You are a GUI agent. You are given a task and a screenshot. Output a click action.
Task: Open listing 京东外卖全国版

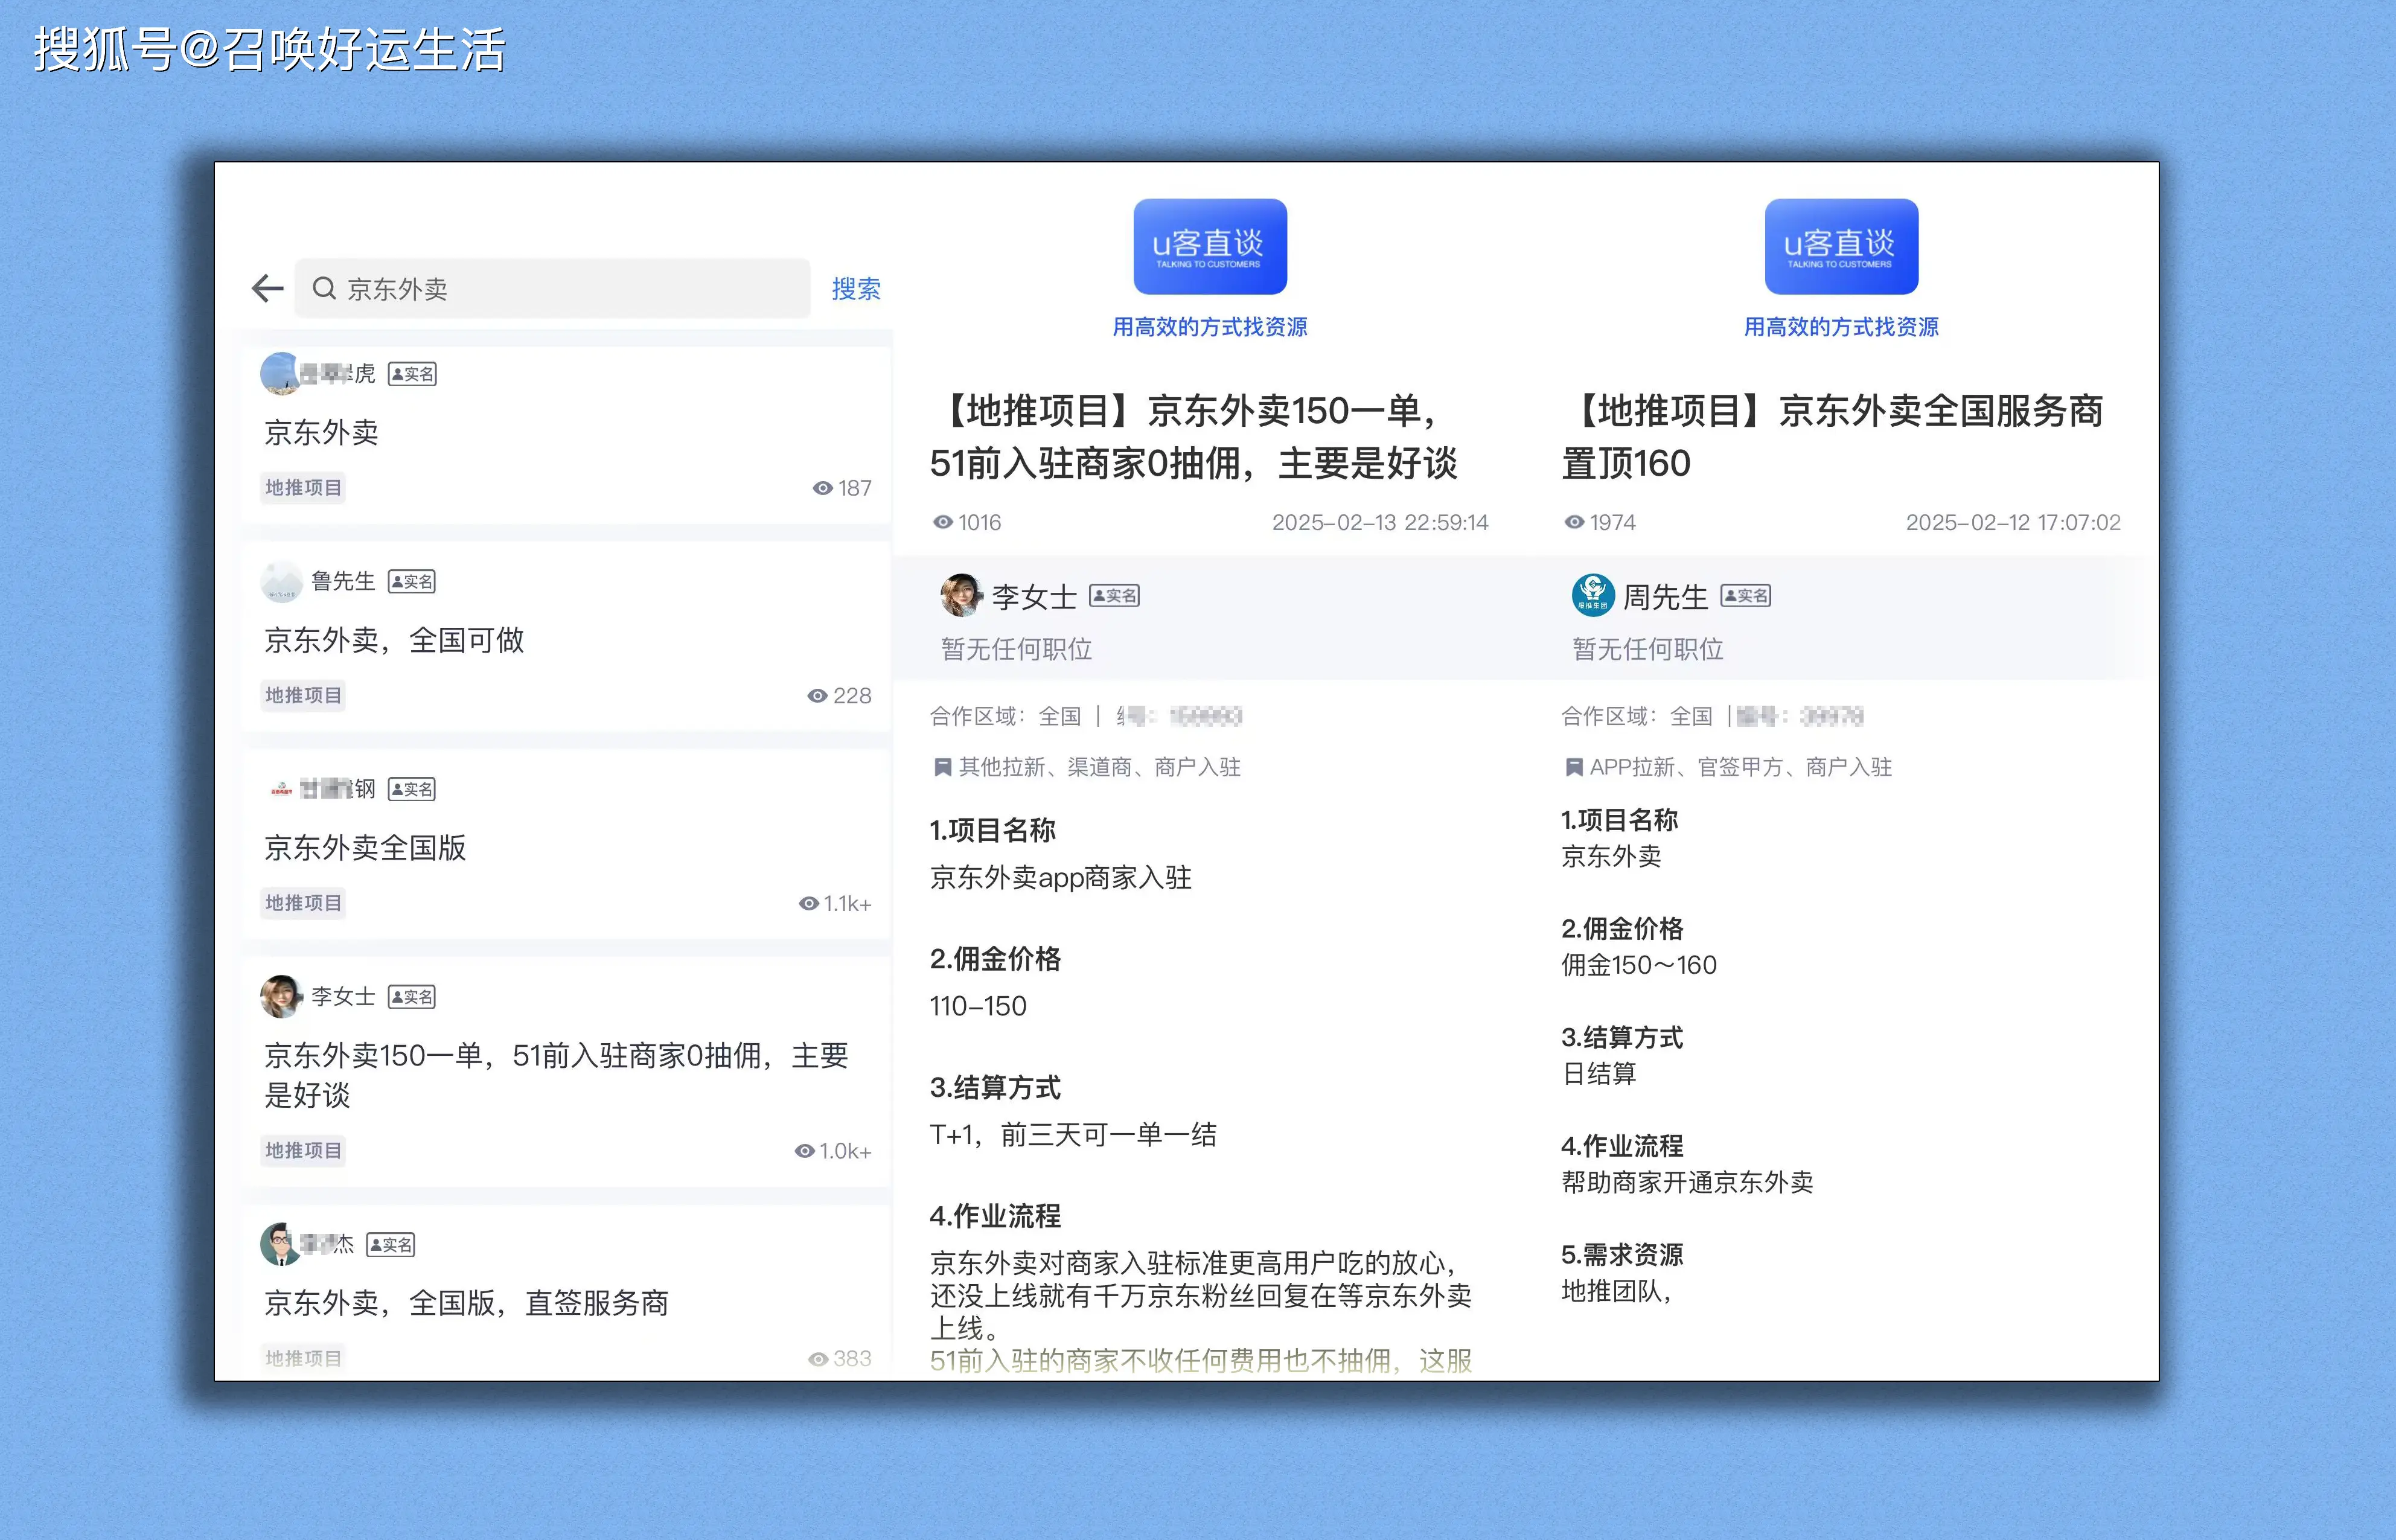pos(365,848)
